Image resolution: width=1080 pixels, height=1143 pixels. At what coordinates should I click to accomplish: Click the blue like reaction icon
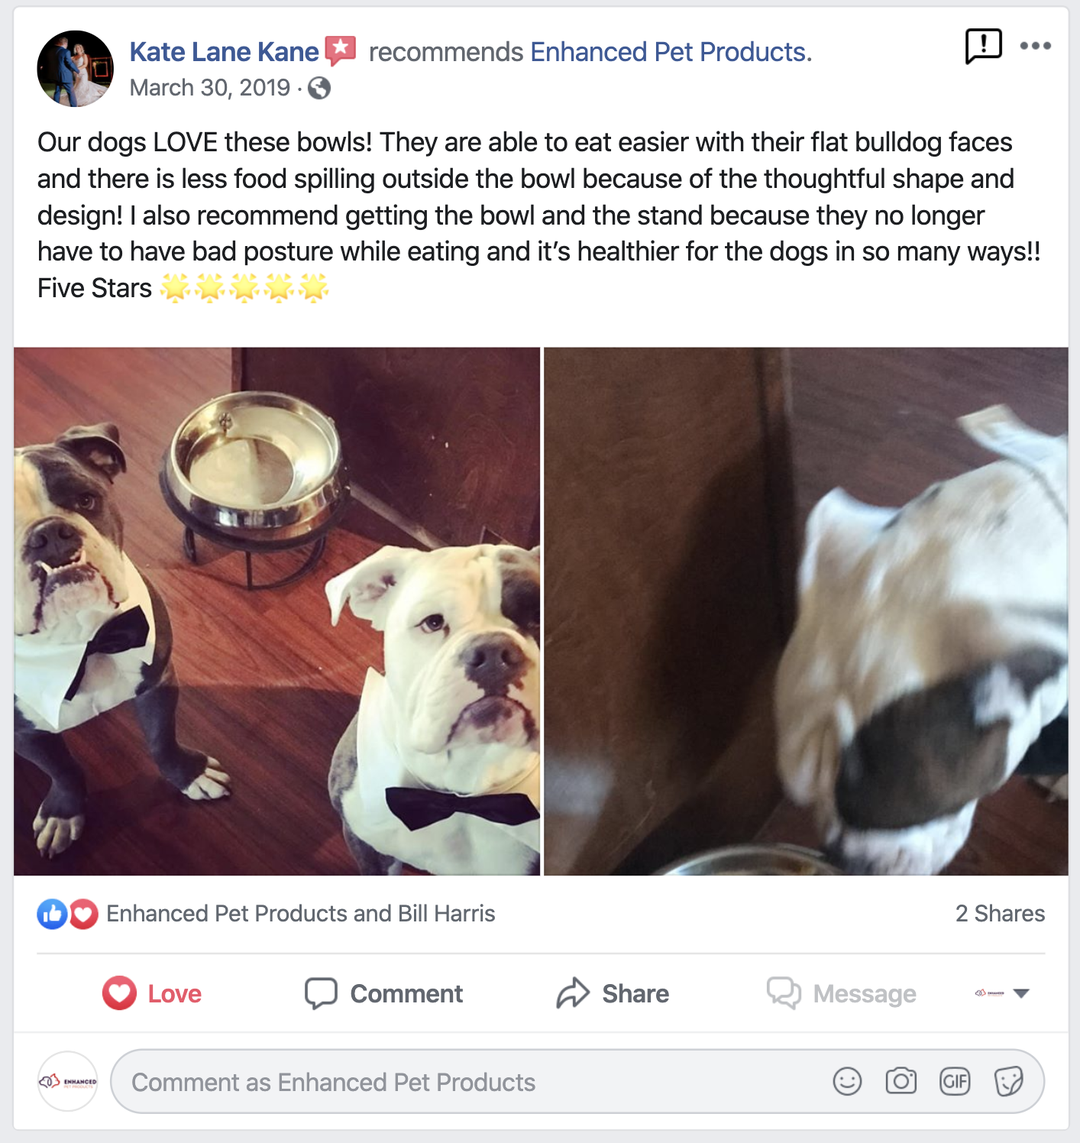52,914
